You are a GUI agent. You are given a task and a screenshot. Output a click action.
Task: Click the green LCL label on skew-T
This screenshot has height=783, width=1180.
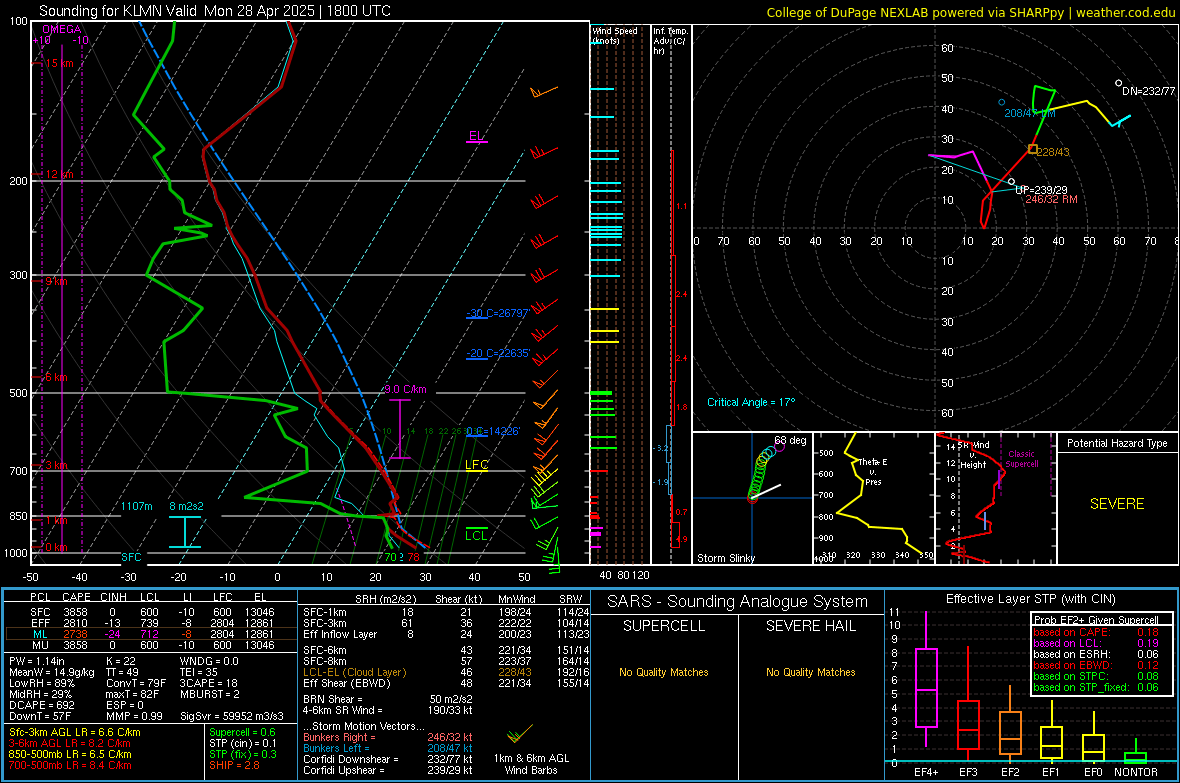click(x=476, y=535)
